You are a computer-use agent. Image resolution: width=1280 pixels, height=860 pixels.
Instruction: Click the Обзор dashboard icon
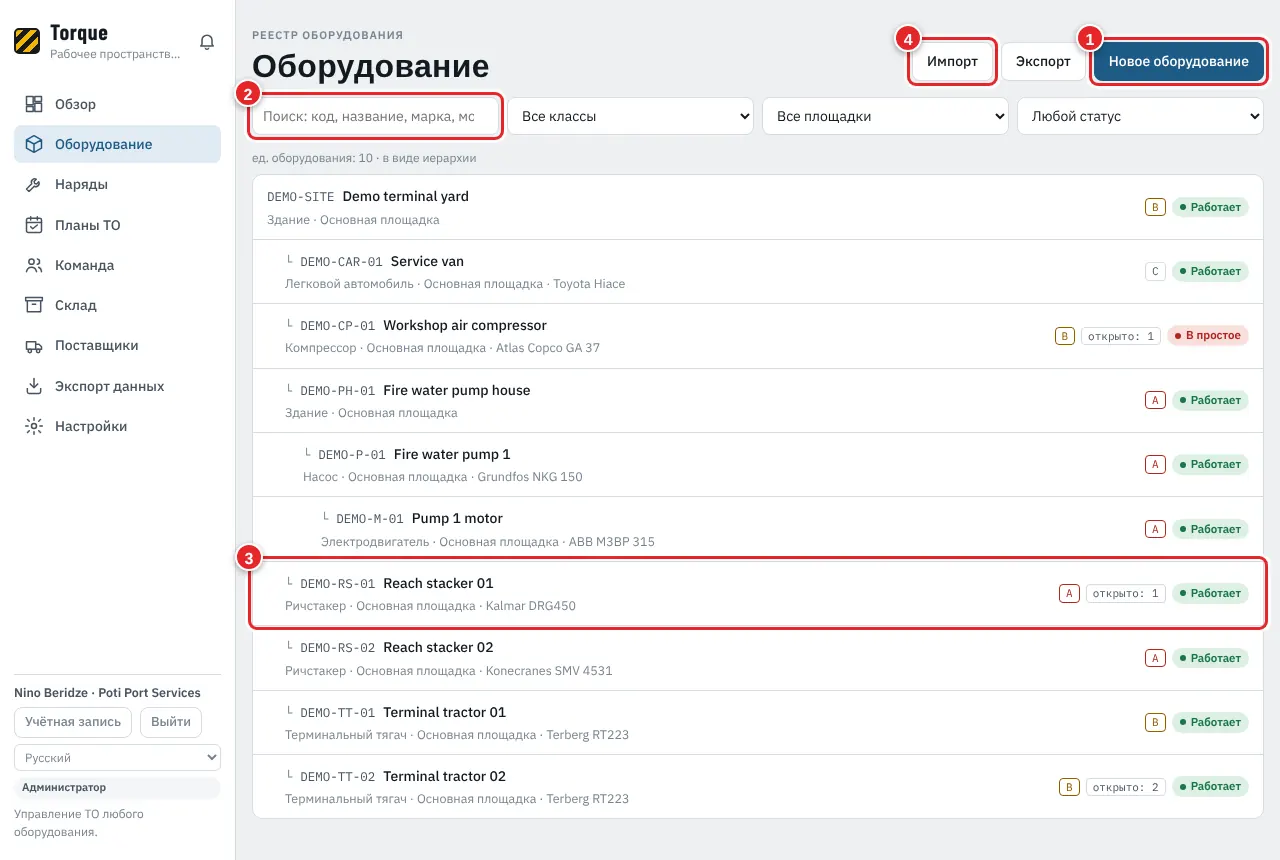[34, 104]
